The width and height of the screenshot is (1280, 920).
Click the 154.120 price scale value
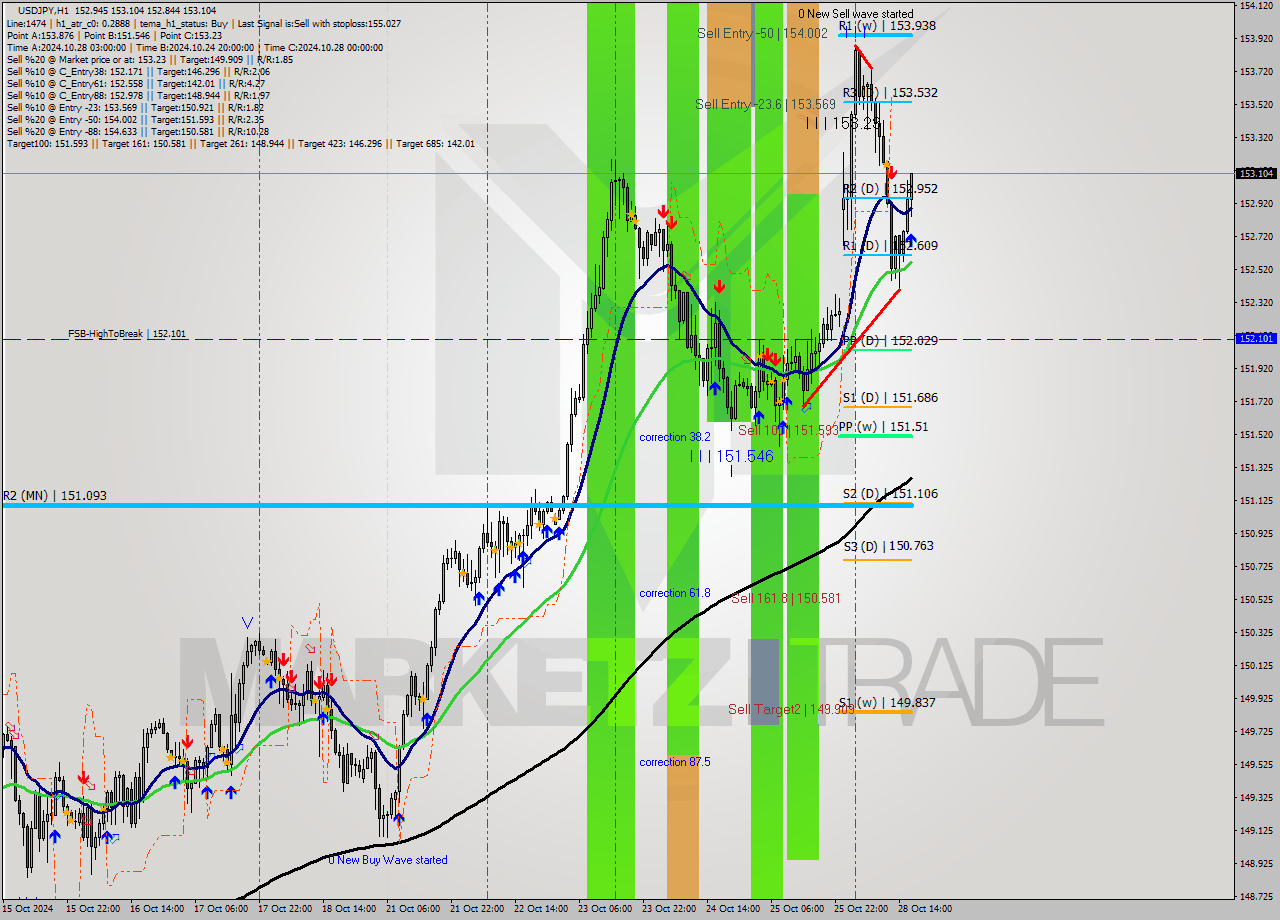[x=1256, y=6]
